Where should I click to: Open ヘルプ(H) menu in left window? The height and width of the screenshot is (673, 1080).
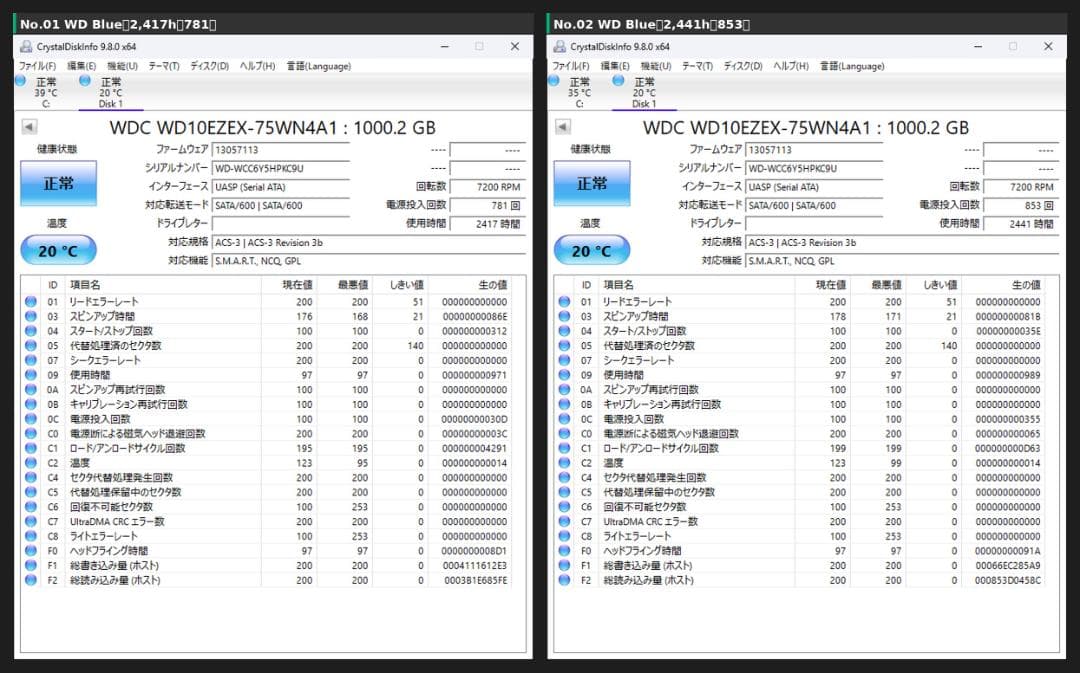(258, 66)
